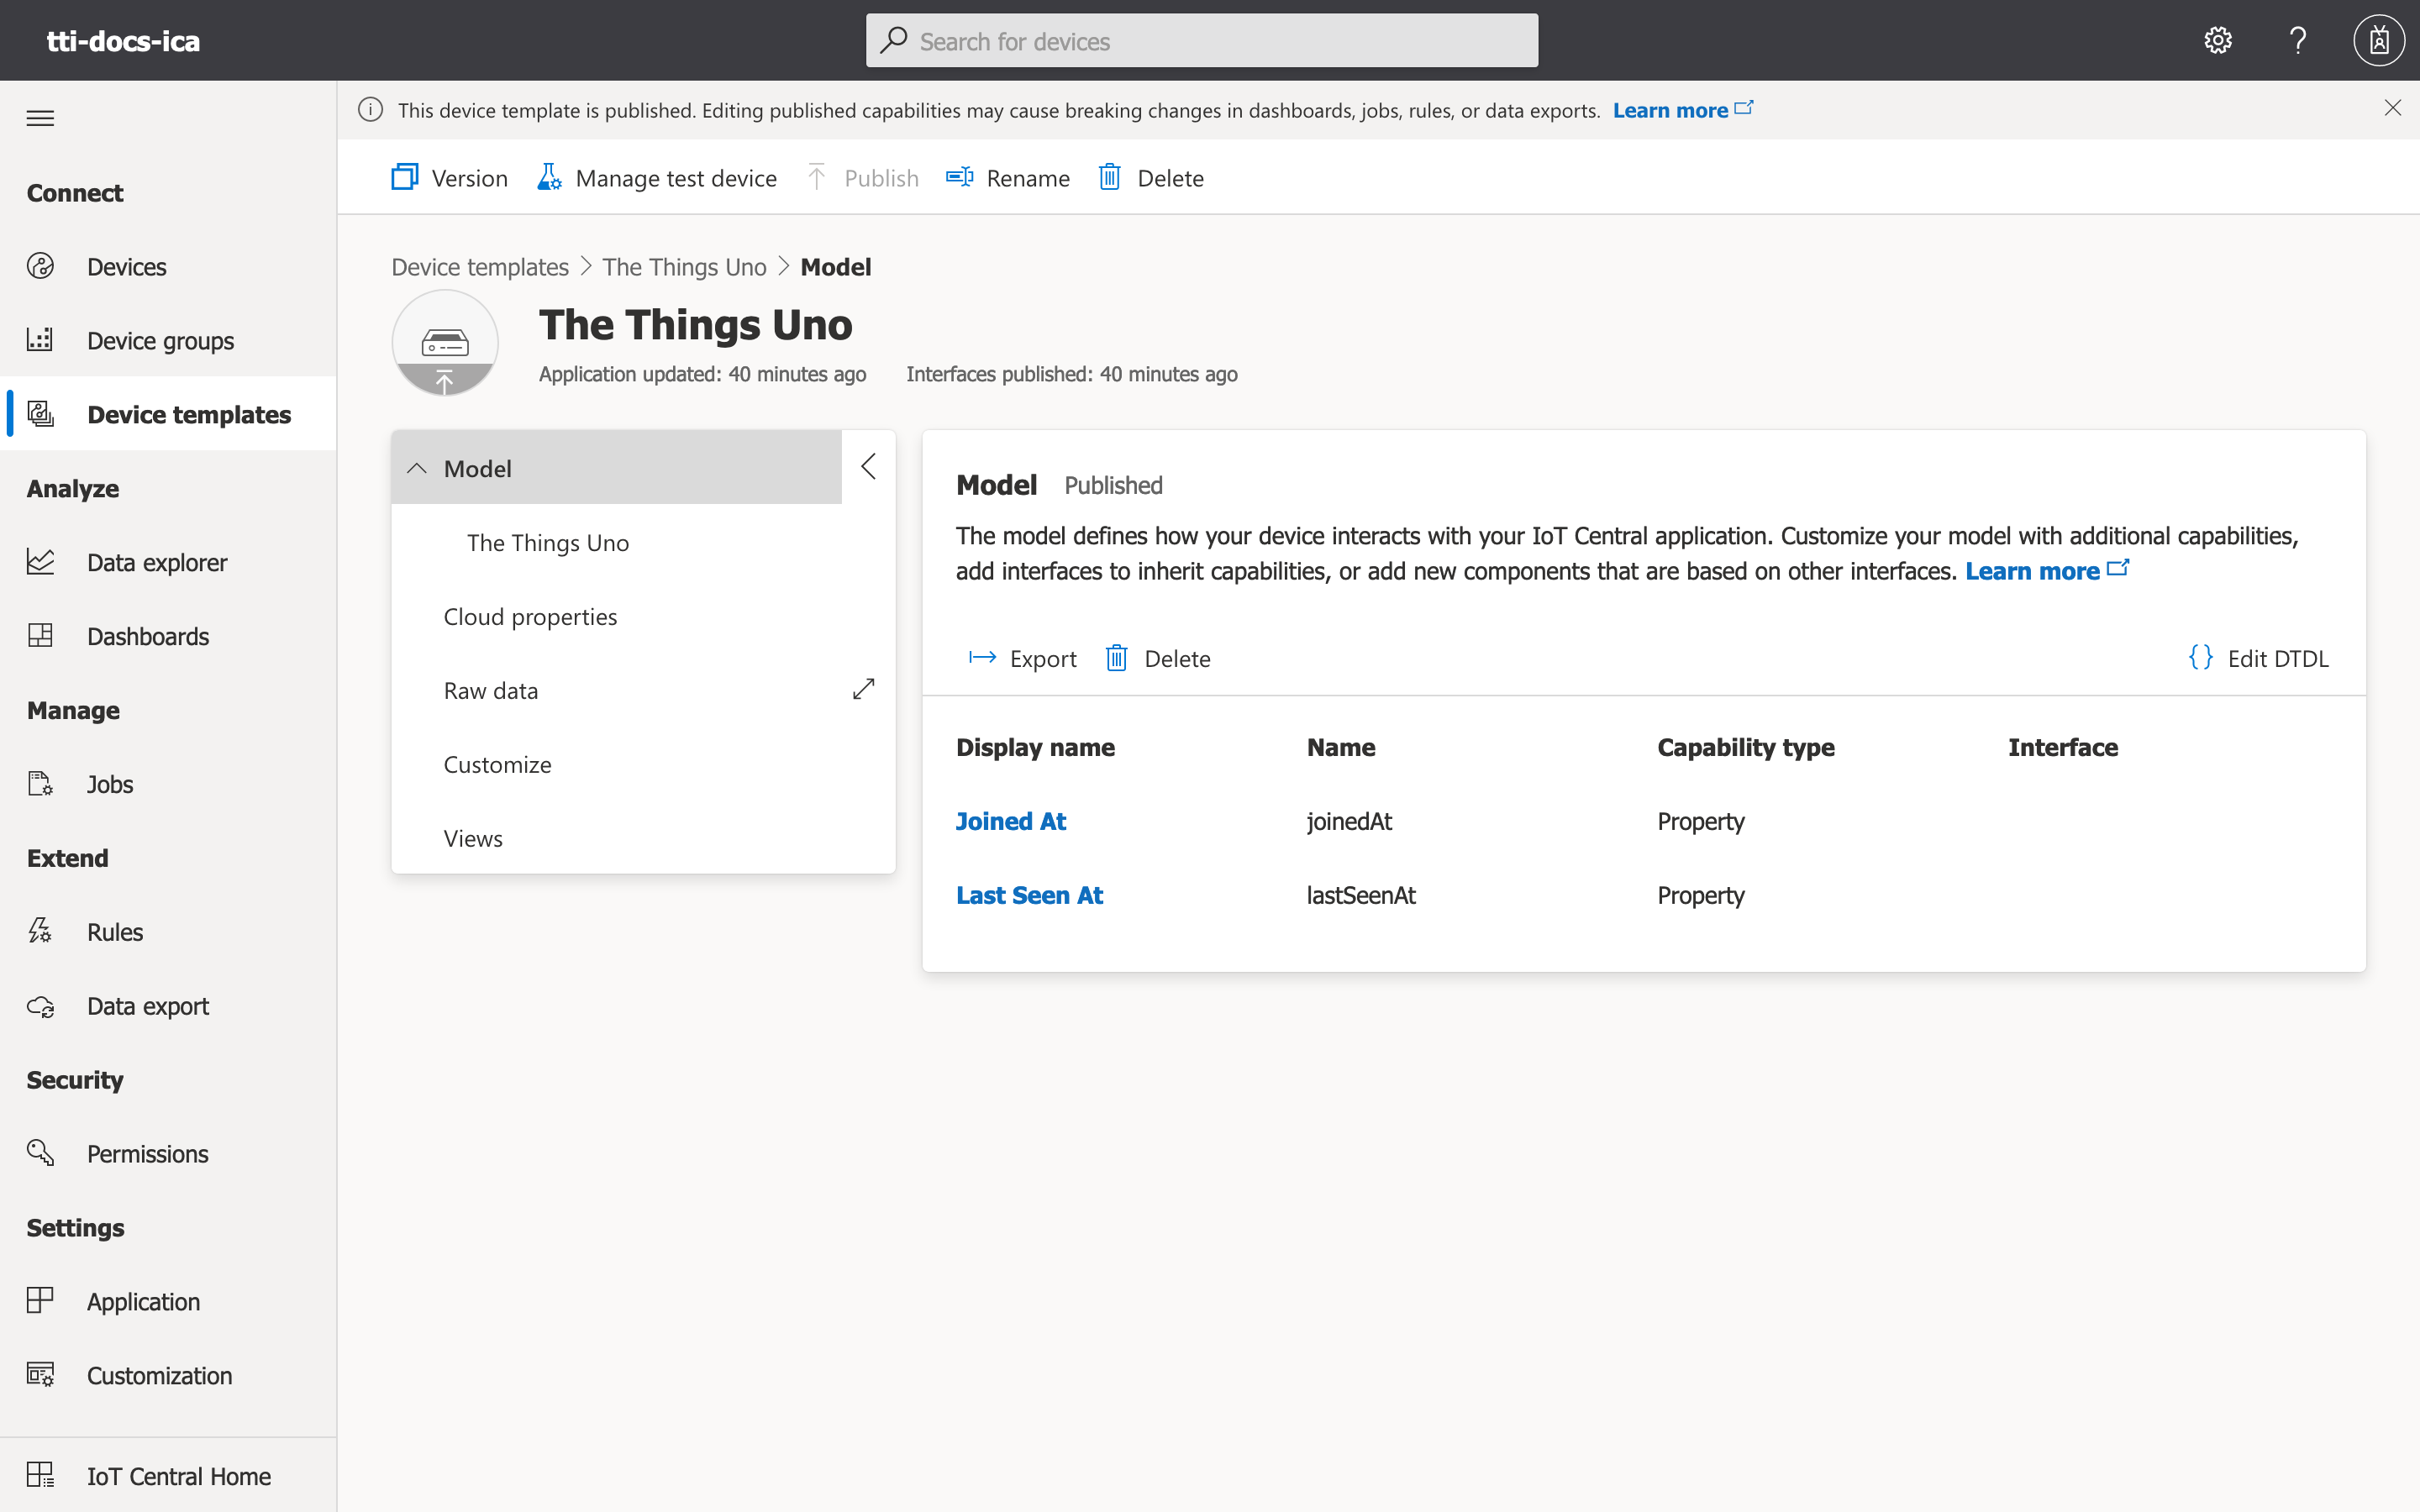Click the banner's Learn more link
Image resolution: width=2420 pixels, height=1512 pixels.
[1670, 110]
